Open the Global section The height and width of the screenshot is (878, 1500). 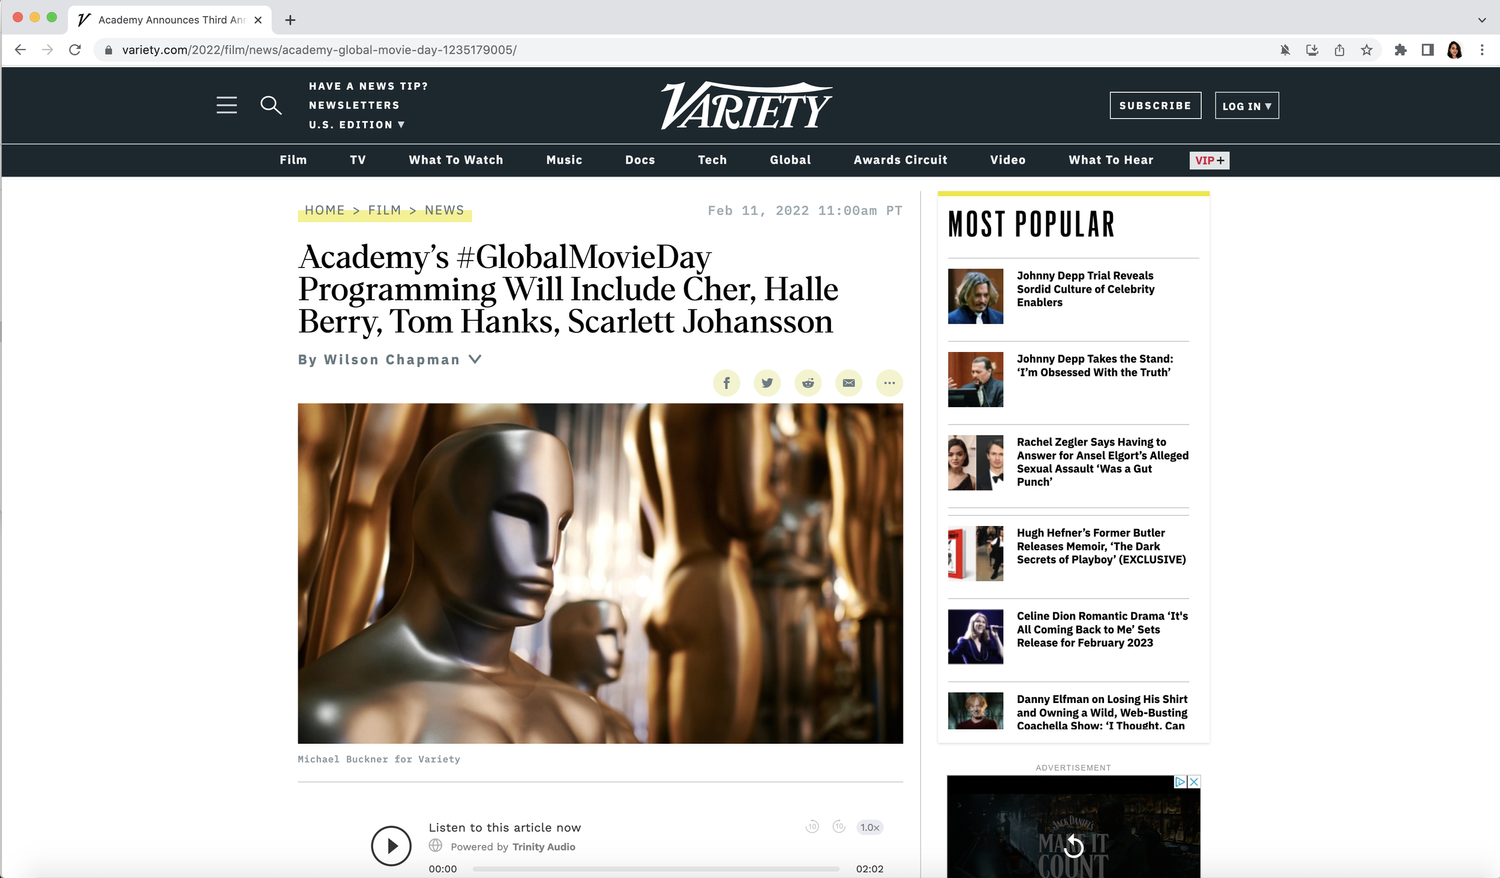point(790,160)
